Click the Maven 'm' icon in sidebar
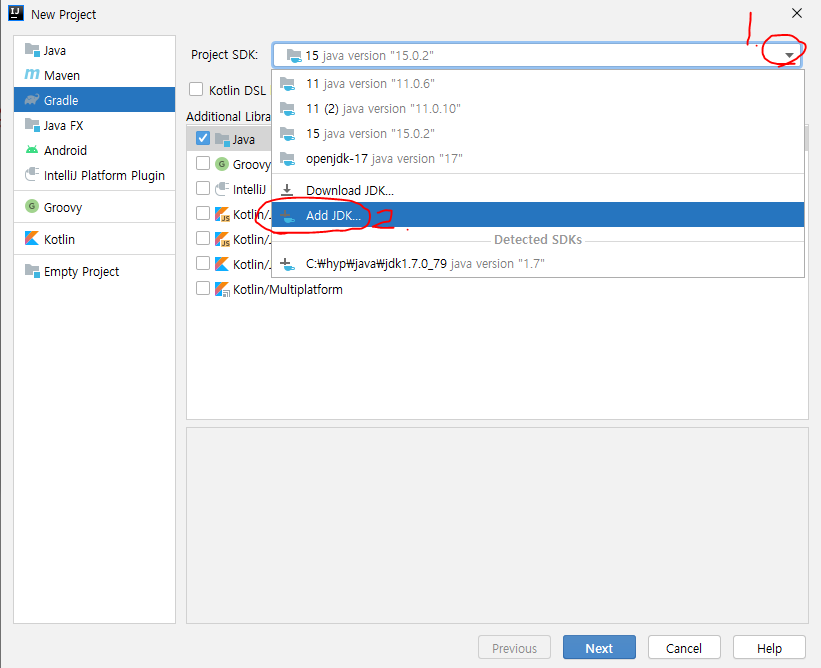The height and width of the screenshot is (668, 821). [x=32, y=75]
